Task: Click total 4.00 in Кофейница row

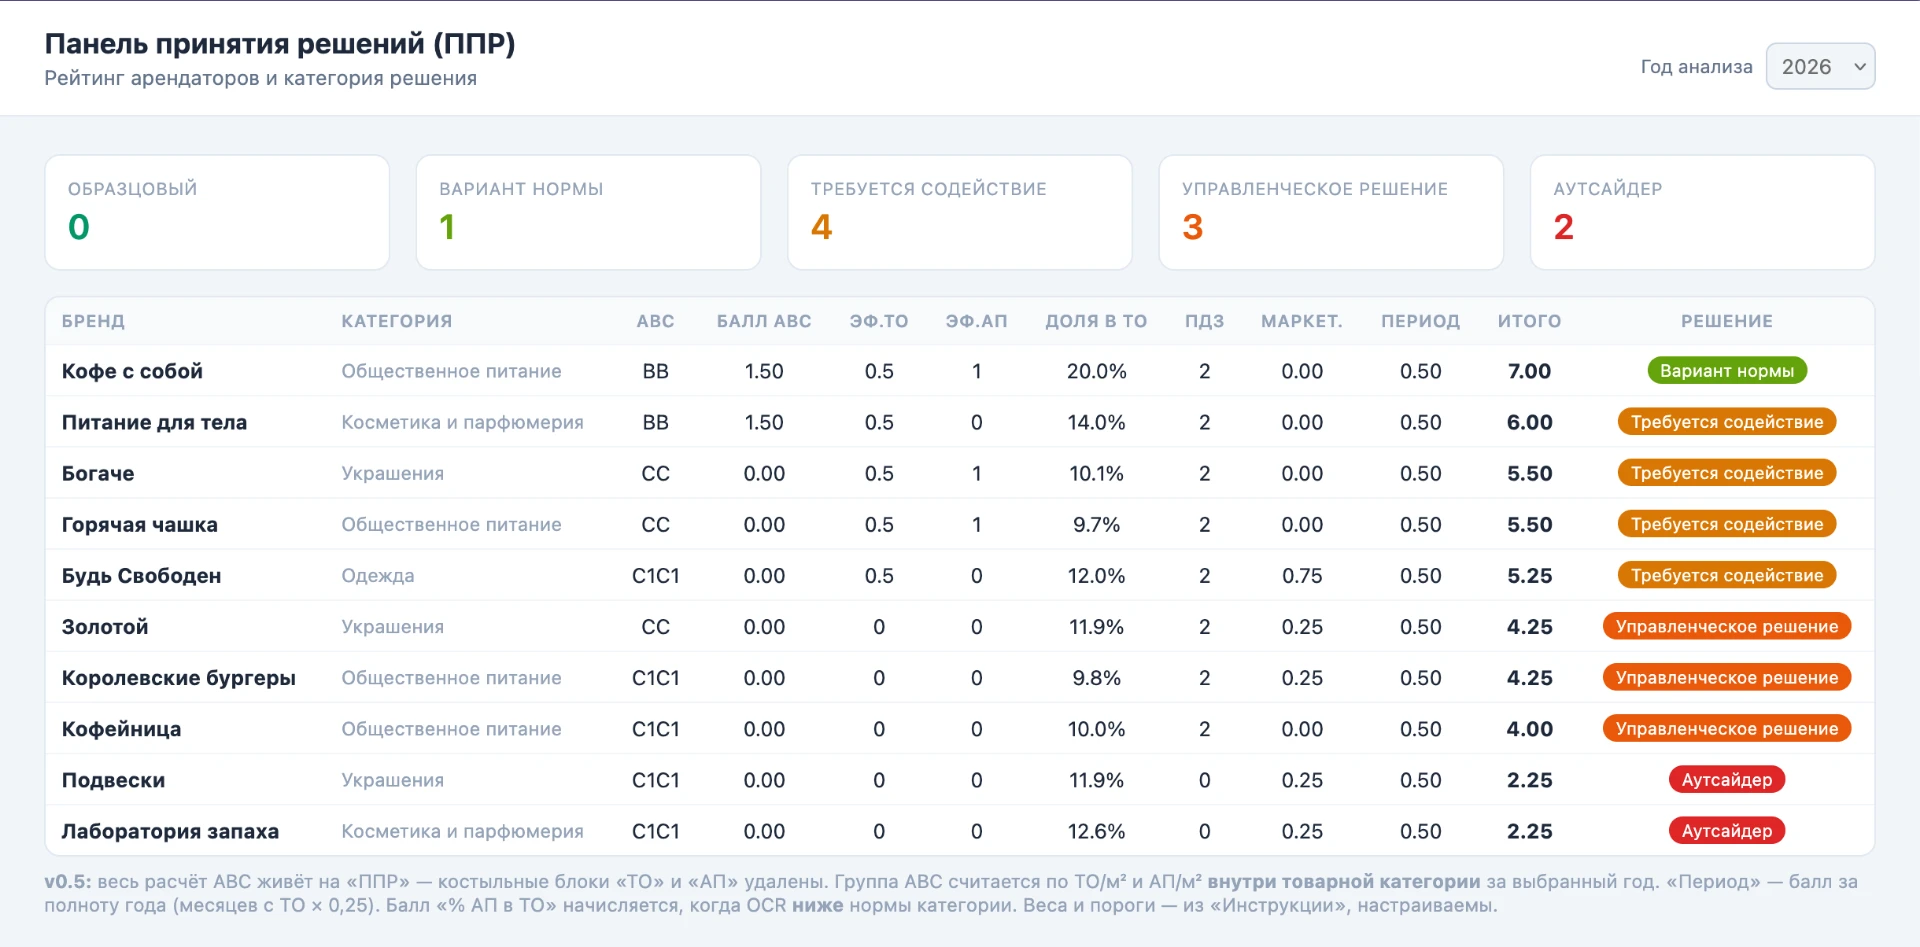Action: pyautogui.click(x=1529, y=729)
